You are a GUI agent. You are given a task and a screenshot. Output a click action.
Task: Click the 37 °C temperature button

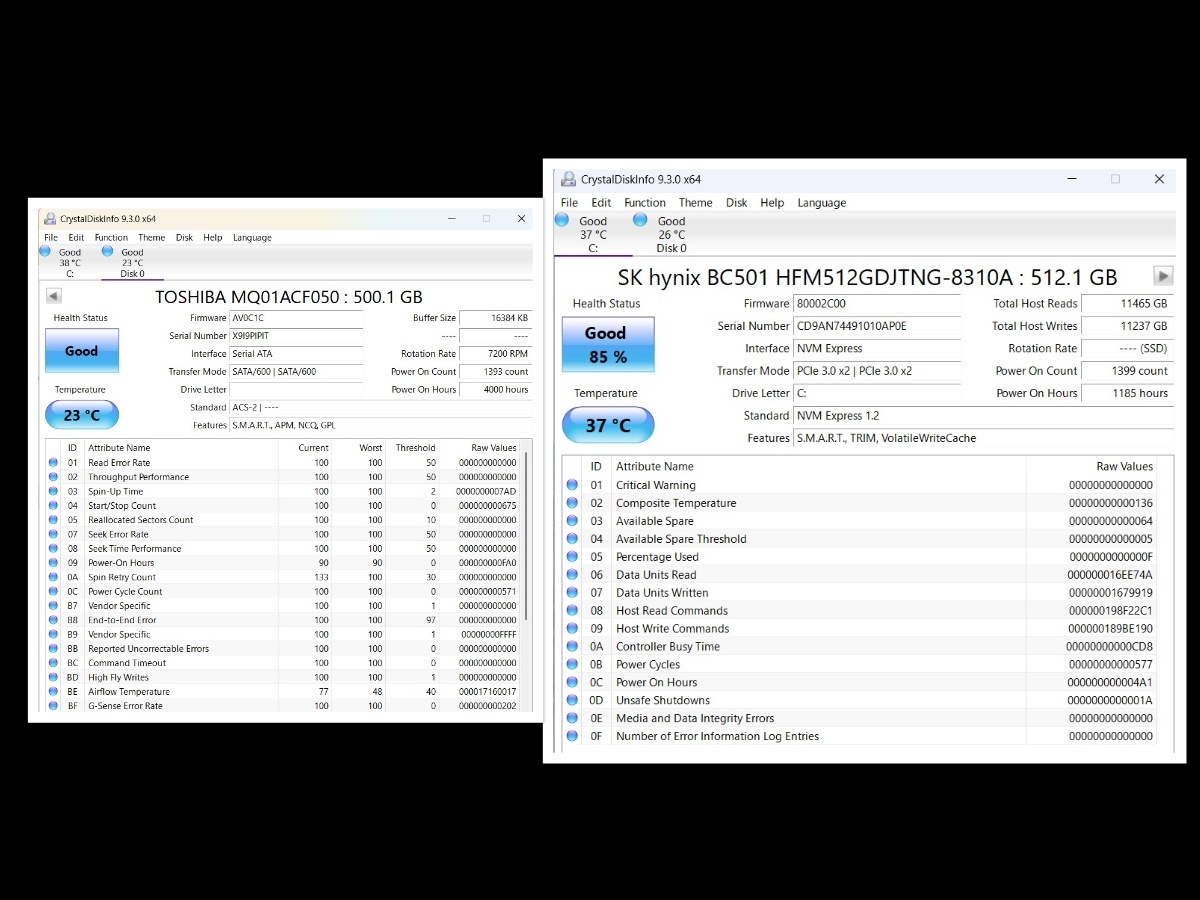[x=607, y=425]
